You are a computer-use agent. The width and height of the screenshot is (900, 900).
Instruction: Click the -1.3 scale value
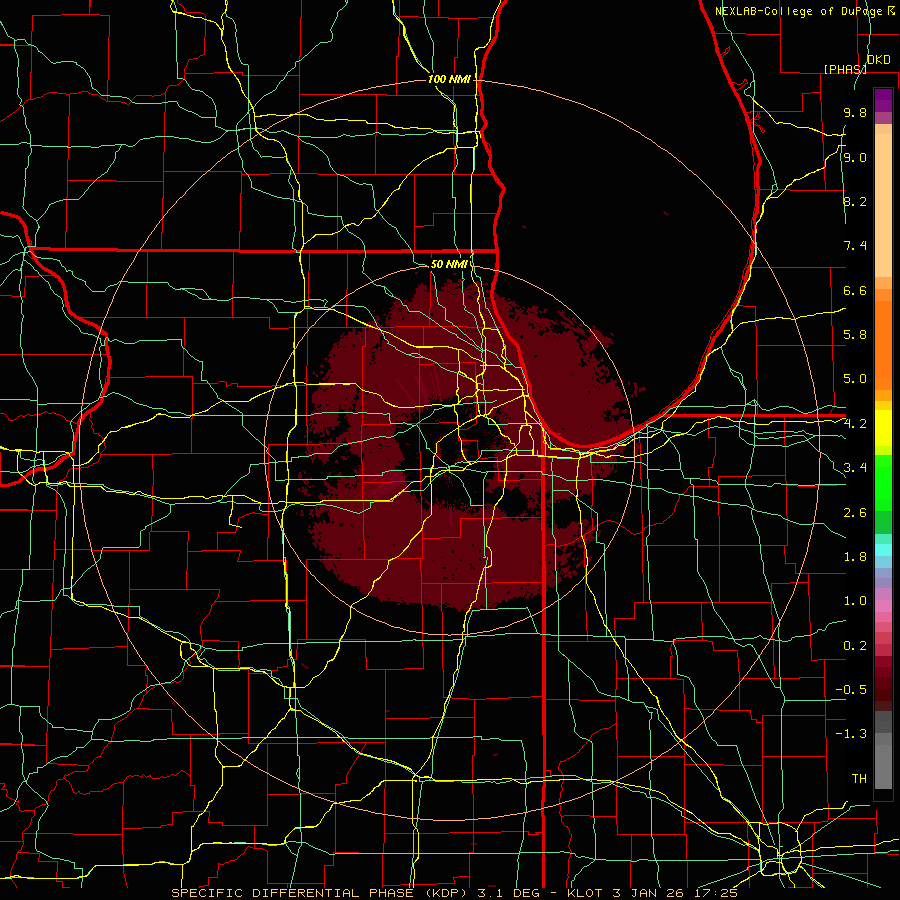point(851,734)
